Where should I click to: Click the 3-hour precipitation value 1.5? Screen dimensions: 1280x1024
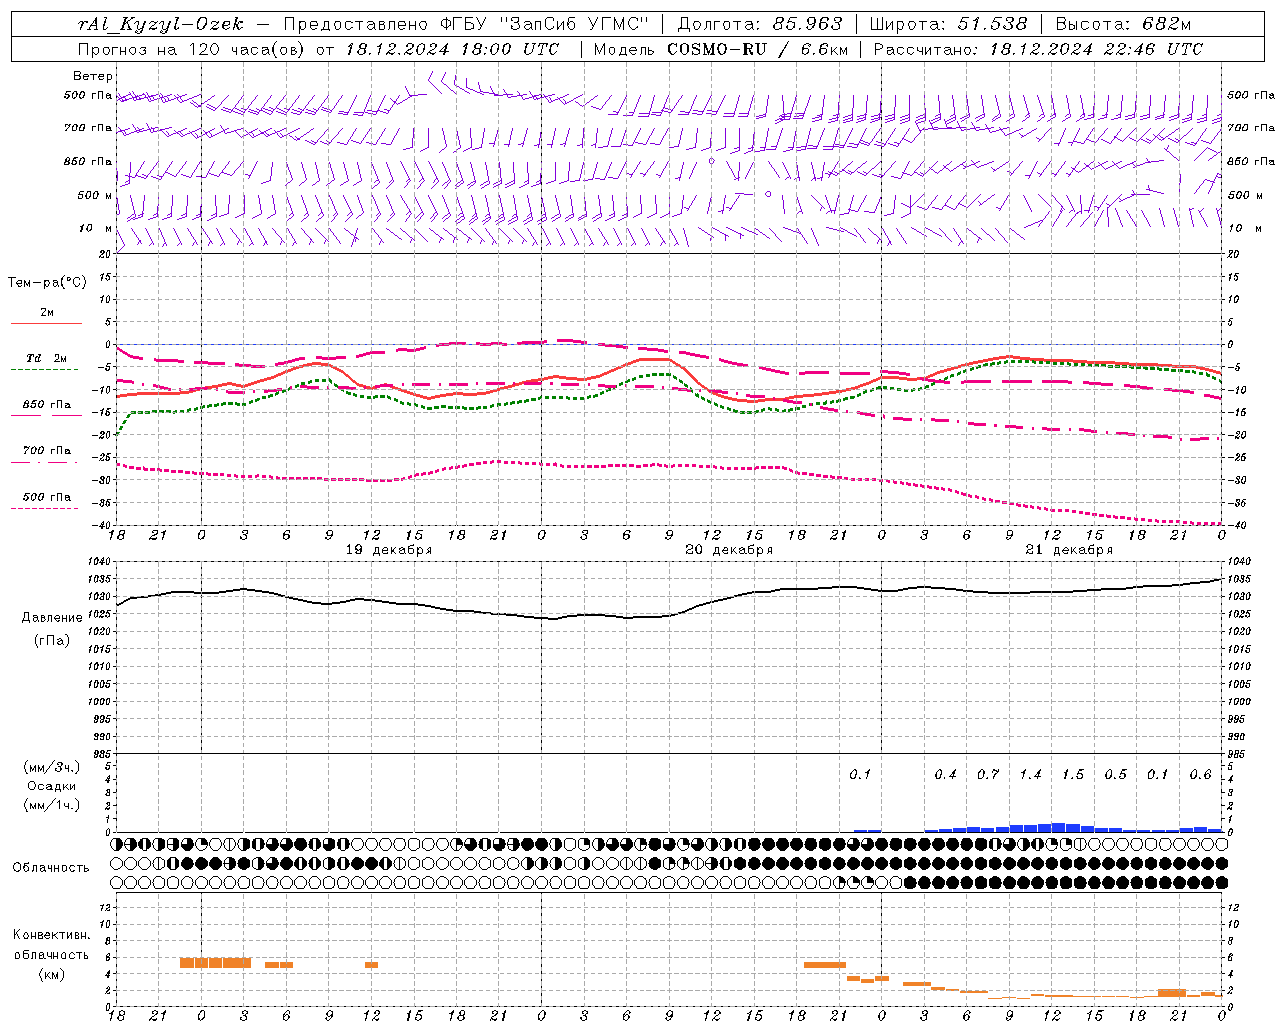(x=1073, y=775)
